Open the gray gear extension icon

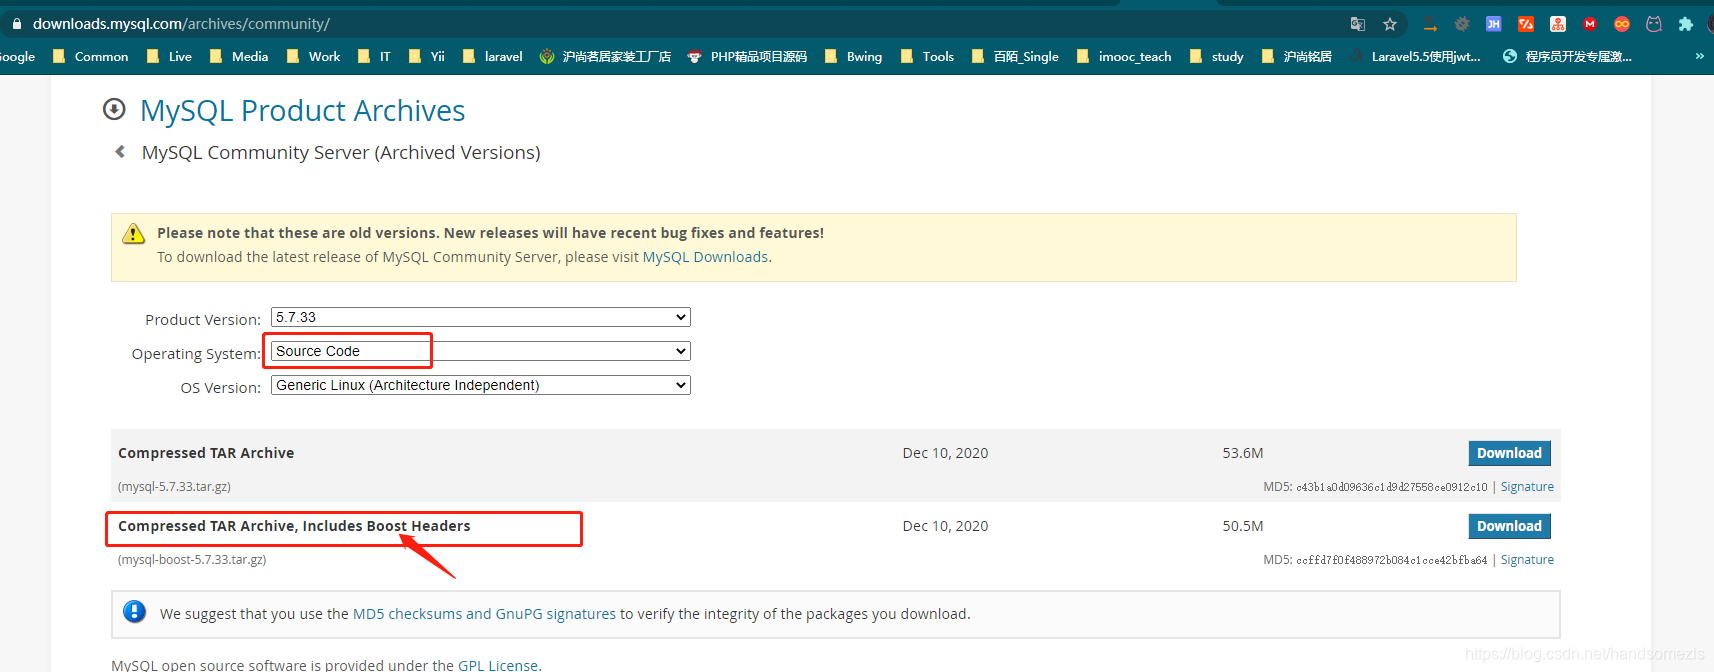1462,24
